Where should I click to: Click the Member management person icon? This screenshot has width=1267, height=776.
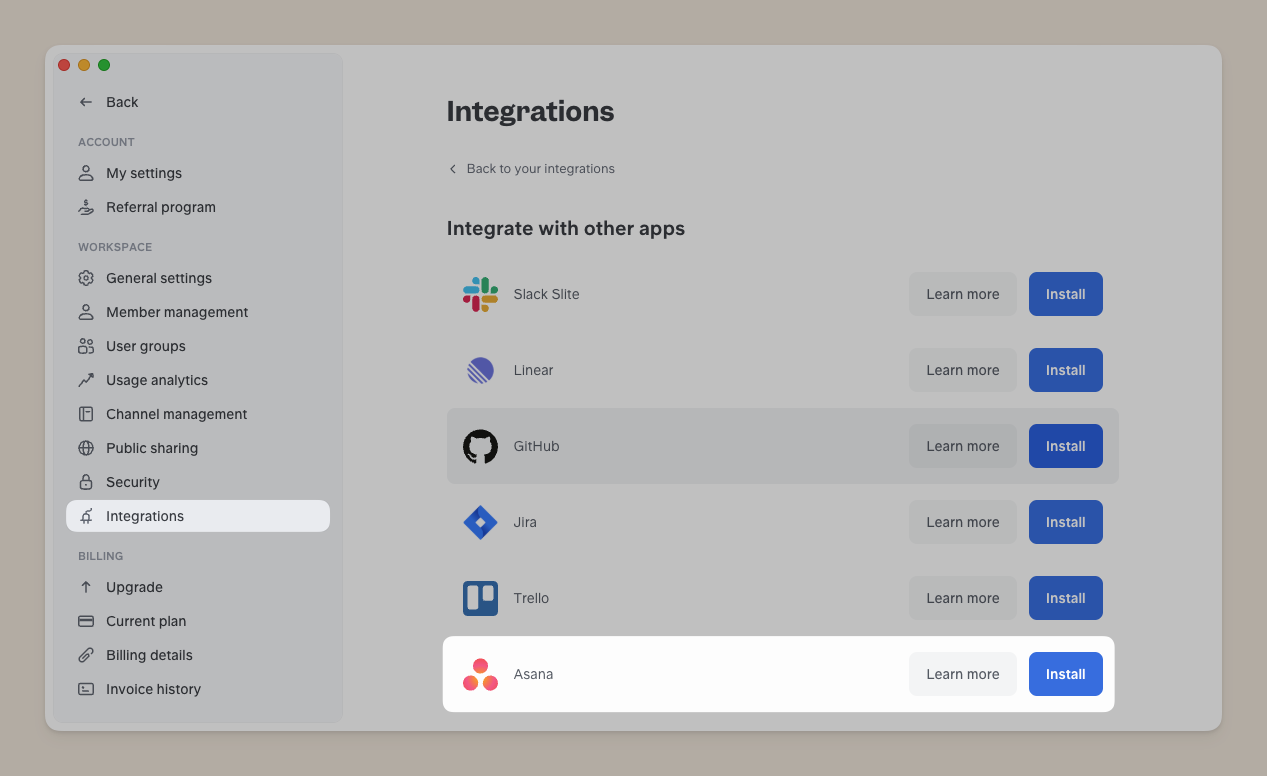86,312
